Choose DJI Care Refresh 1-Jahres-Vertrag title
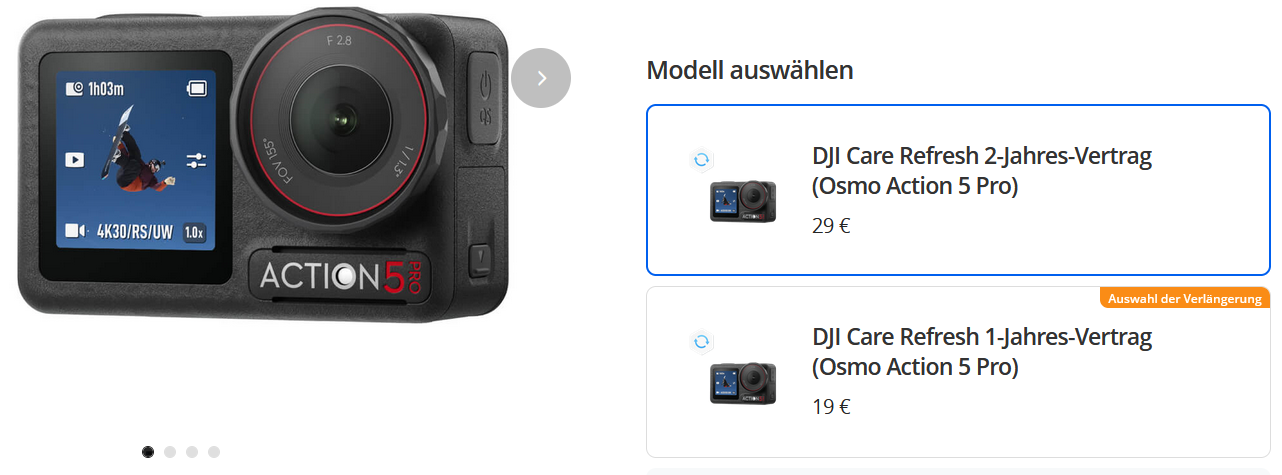The image size is (1282, 475). [982, 352]
